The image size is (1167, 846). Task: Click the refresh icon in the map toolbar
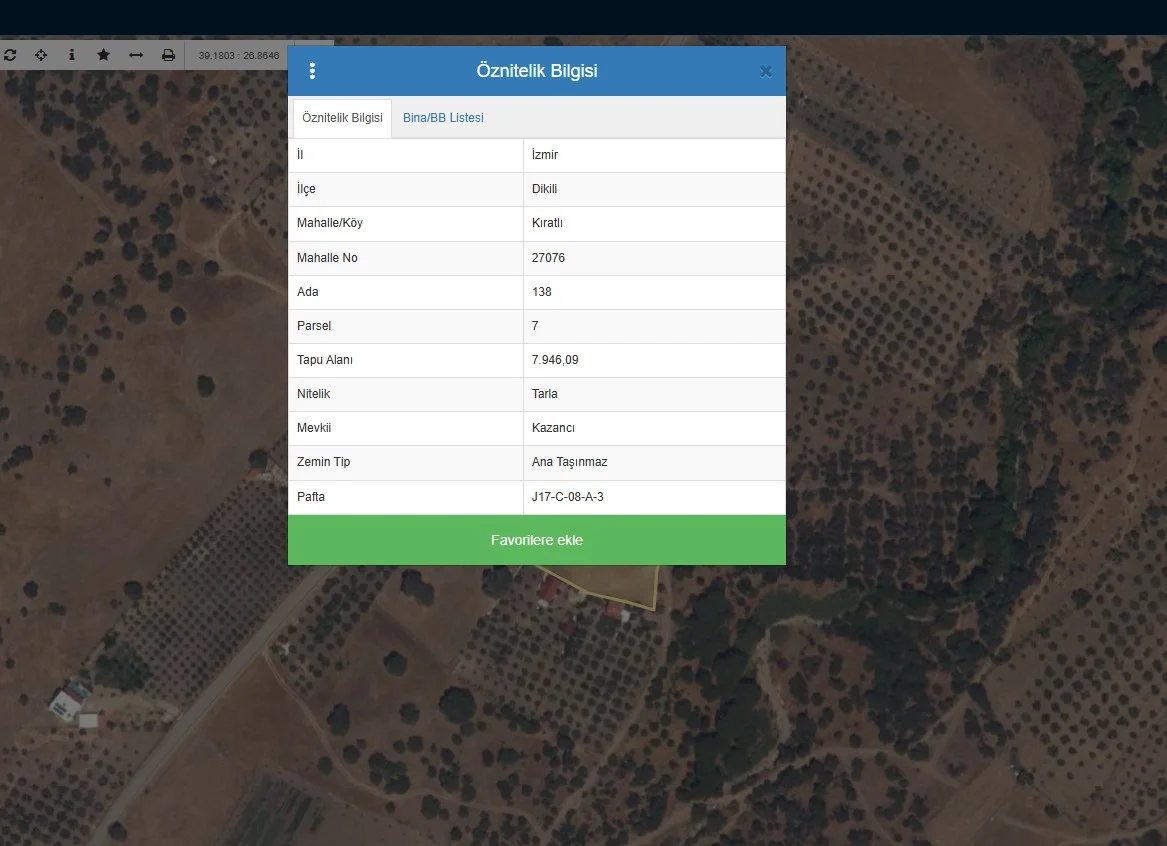pyautogui.click(x=10, y=55)
